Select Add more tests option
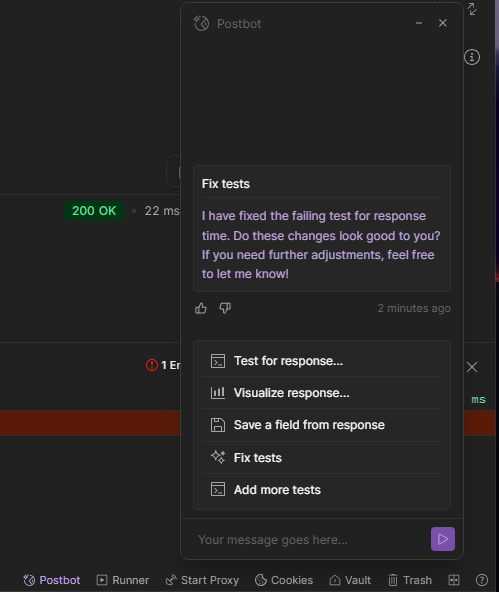 pyautogui.click(x=322, y=490)
